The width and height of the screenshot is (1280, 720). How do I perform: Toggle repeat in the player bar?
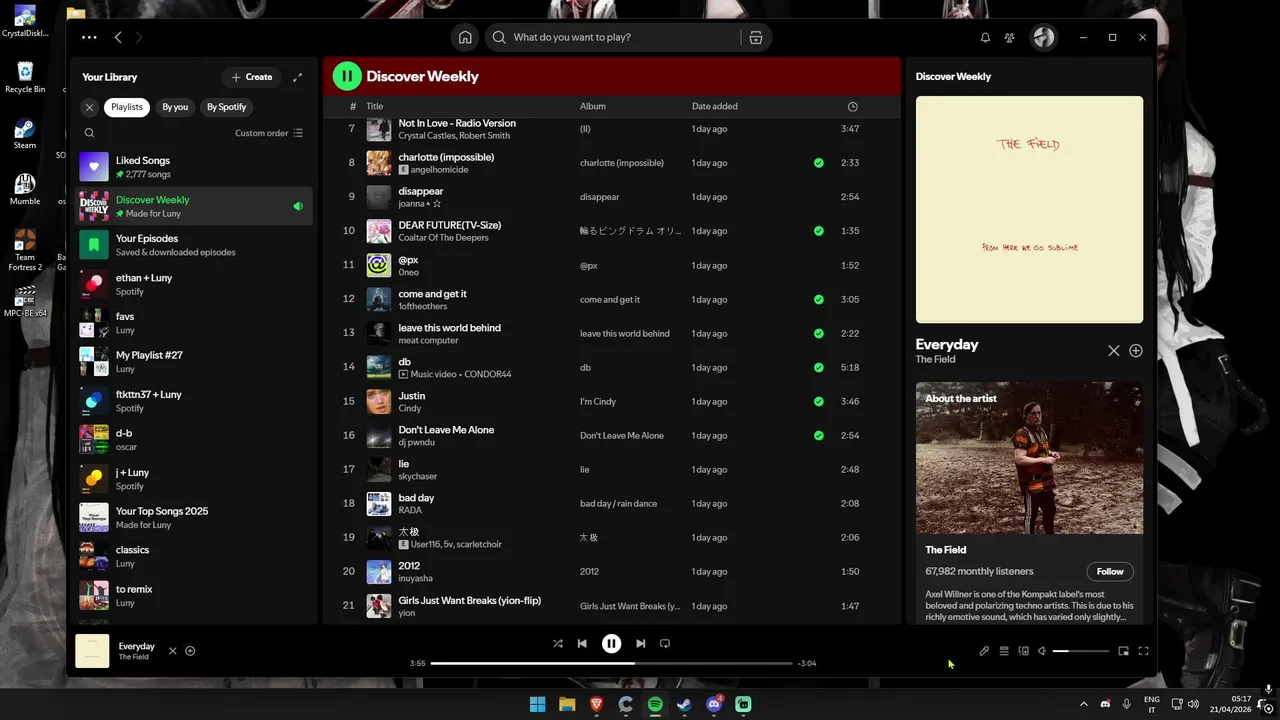click(x=665, y=644)
